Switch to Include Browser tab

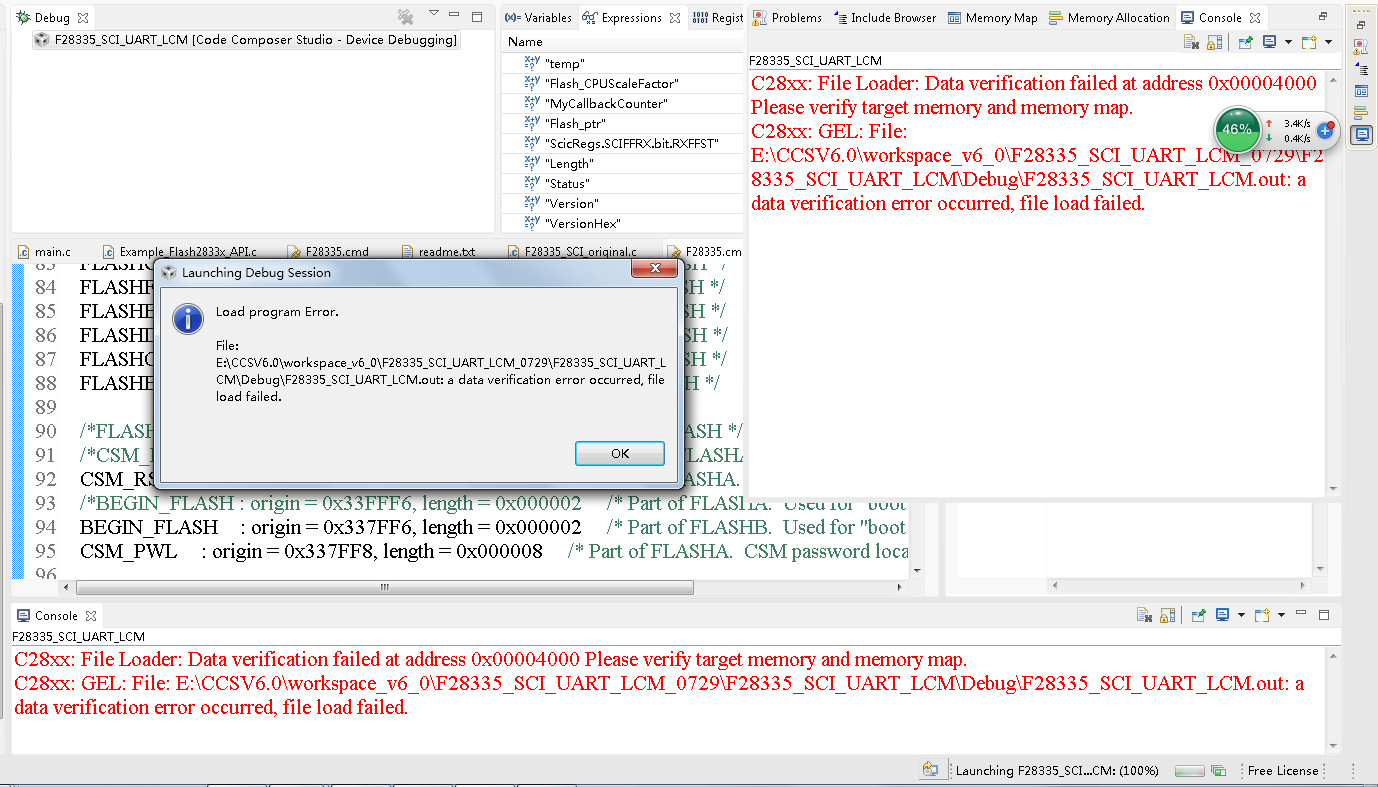click(886, 18)
